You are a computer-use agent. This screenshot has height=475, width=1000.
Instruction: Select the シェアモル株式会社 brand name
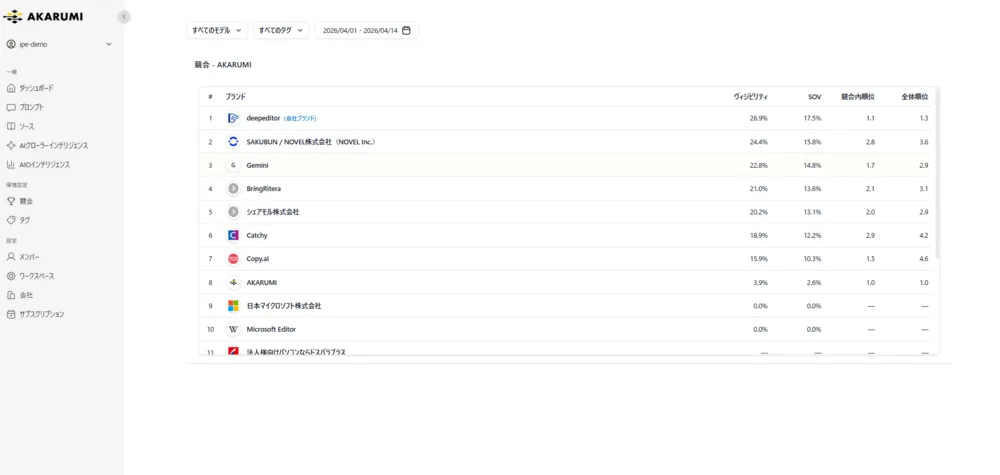click(x=273, y=212)
